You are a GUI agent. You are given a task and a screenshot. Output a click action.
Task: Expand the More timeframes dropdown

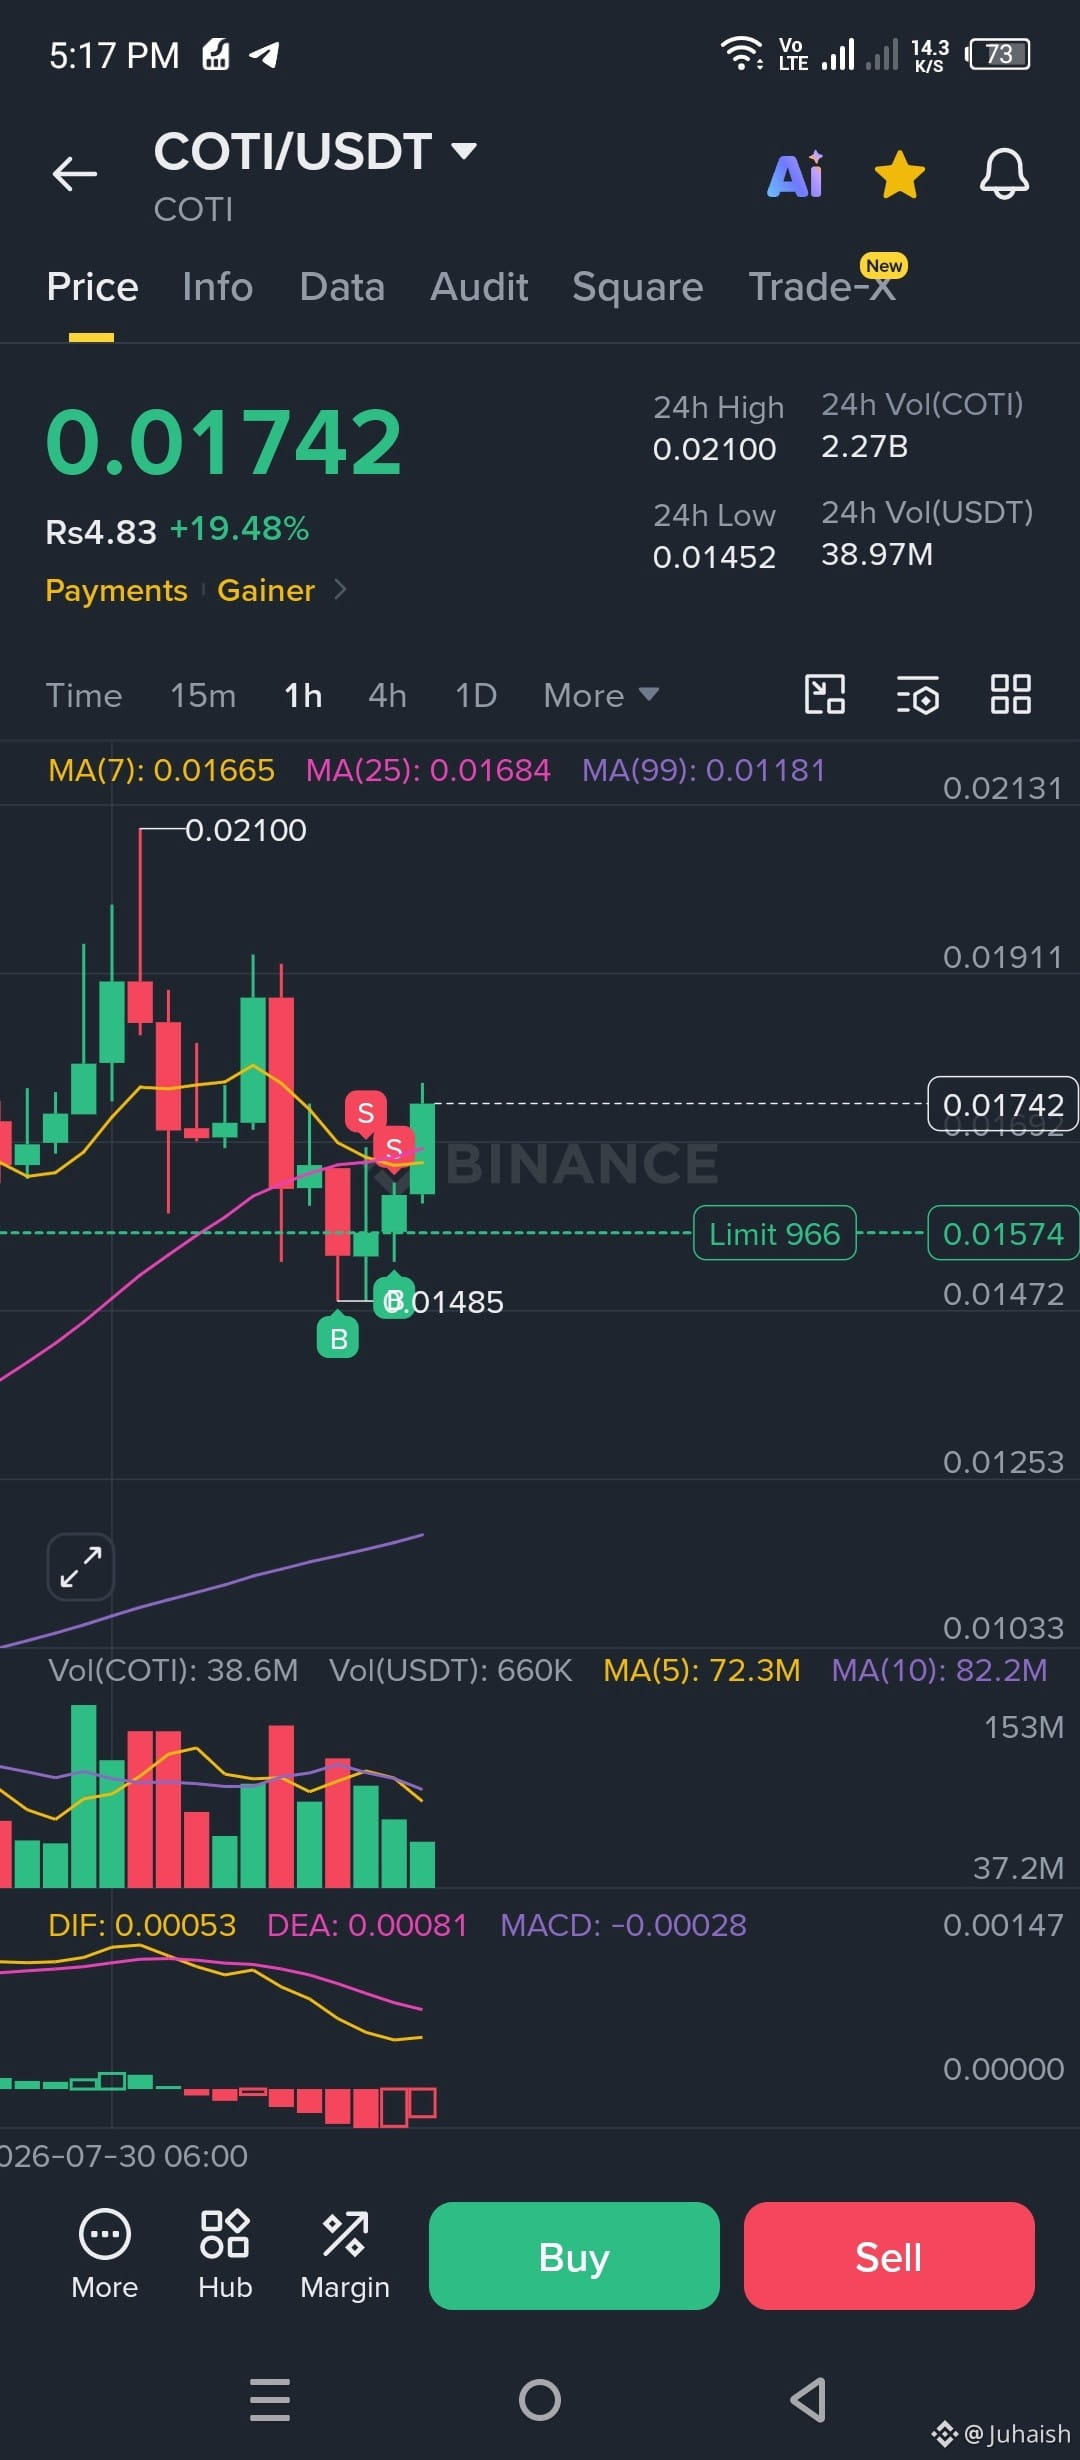(601, 695)
